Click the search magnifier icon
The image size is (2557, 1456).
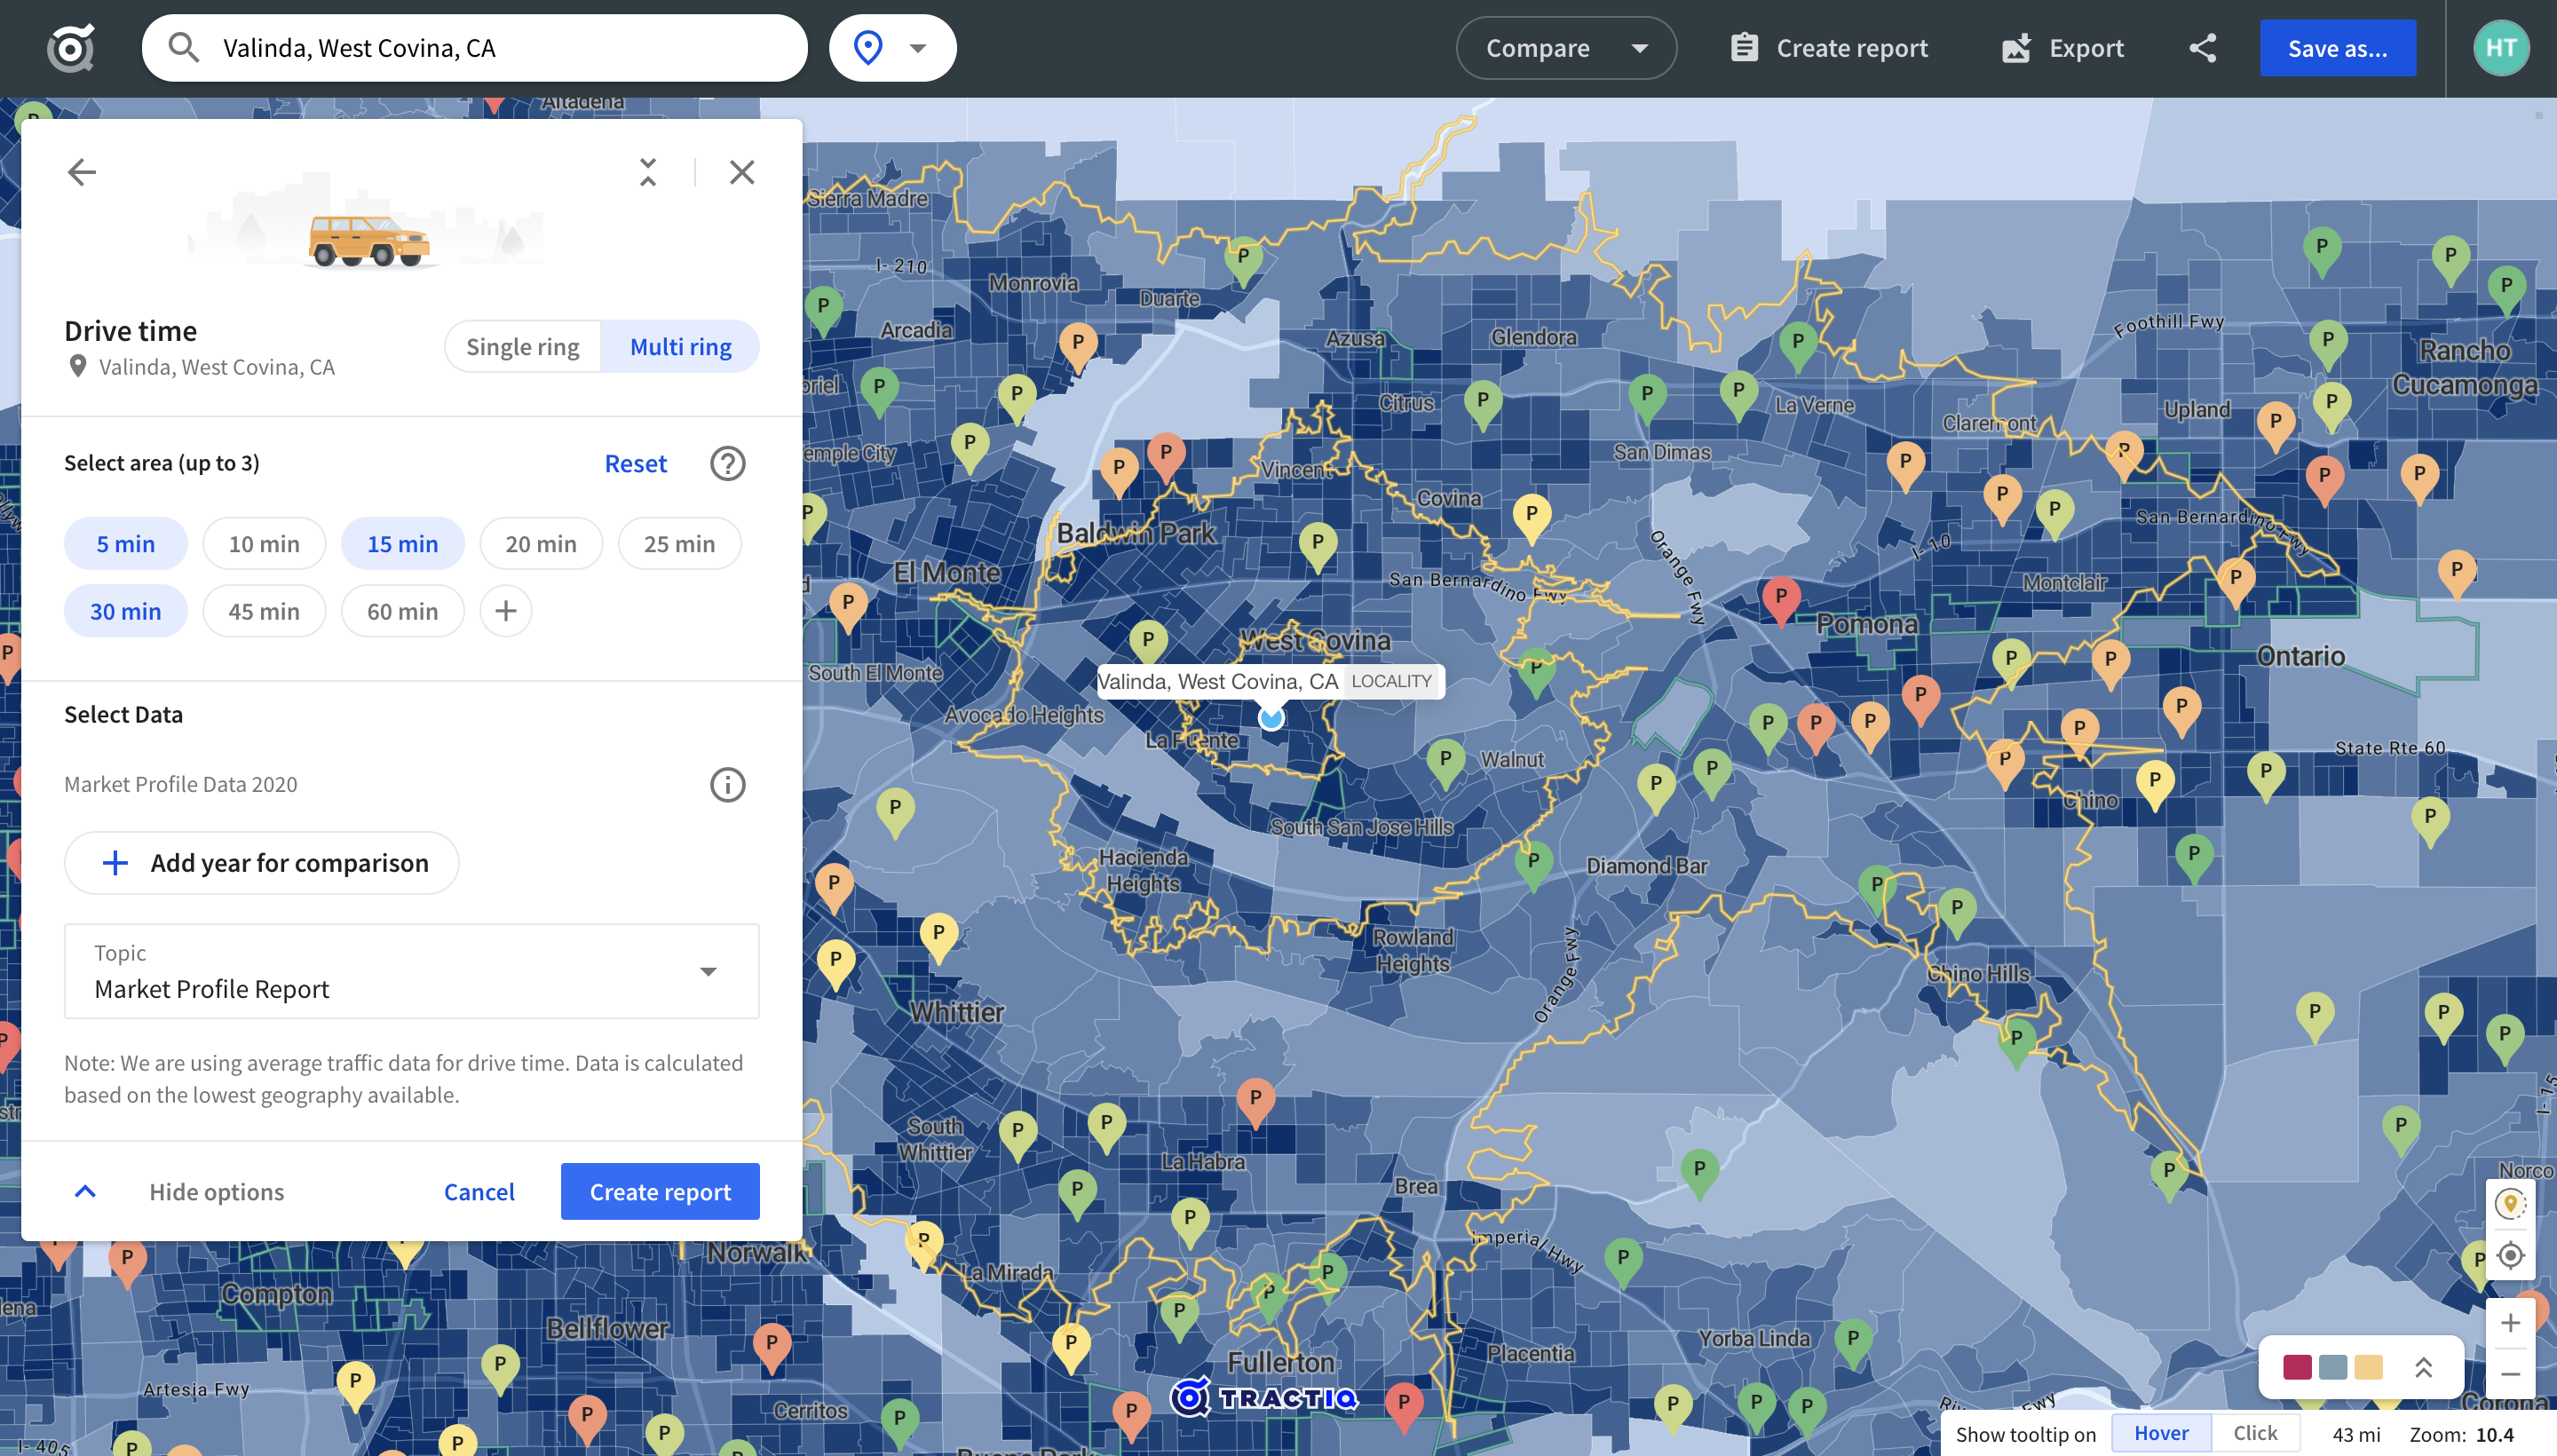click(x=183, y=48)
